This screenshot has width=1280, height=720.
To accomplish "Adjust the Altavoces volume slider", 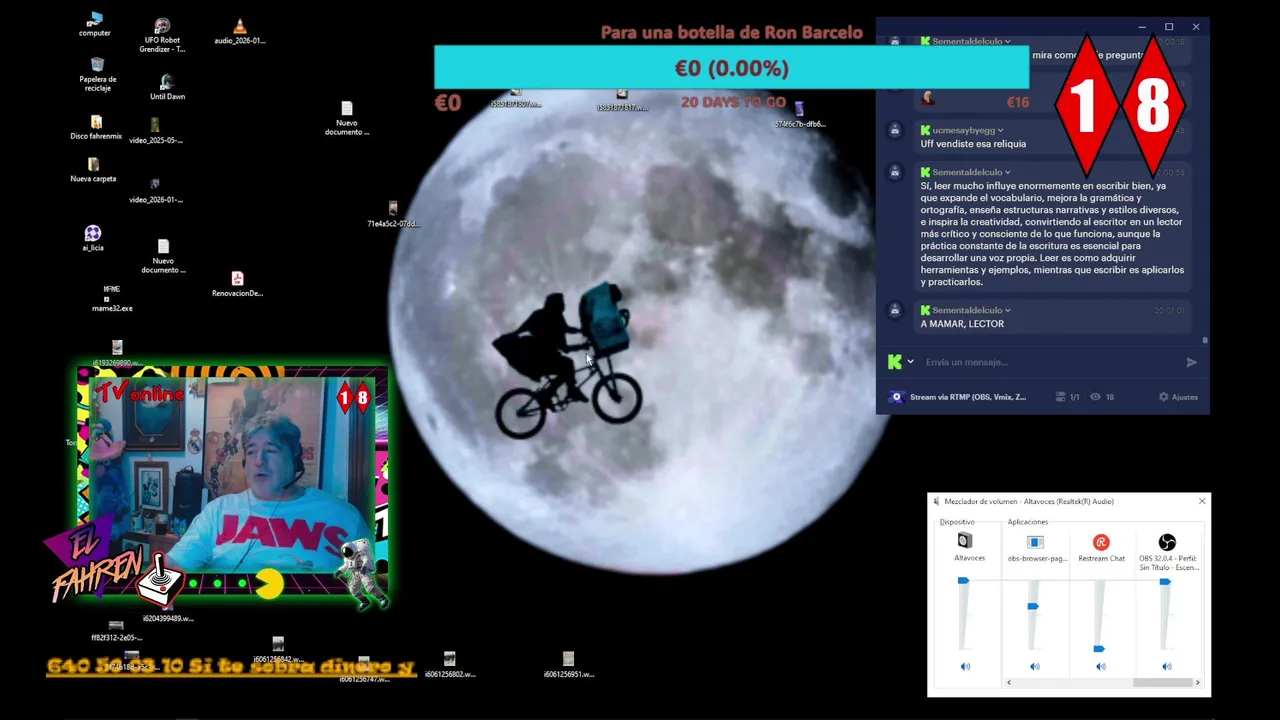I will pyautogui.click(x=963, y=580).
